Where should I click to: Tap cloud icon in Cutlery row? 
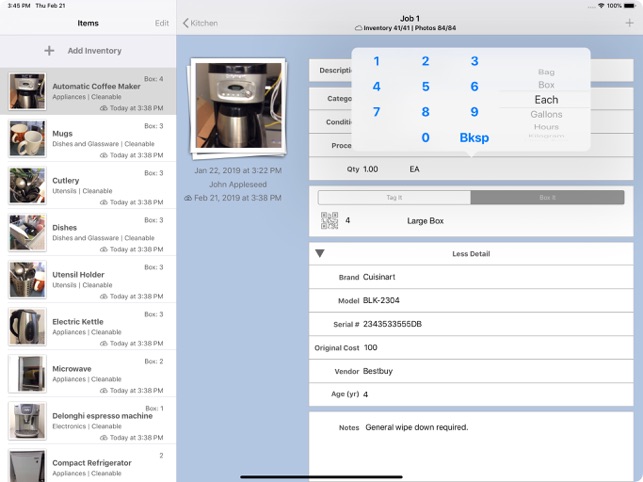[104, 202]
